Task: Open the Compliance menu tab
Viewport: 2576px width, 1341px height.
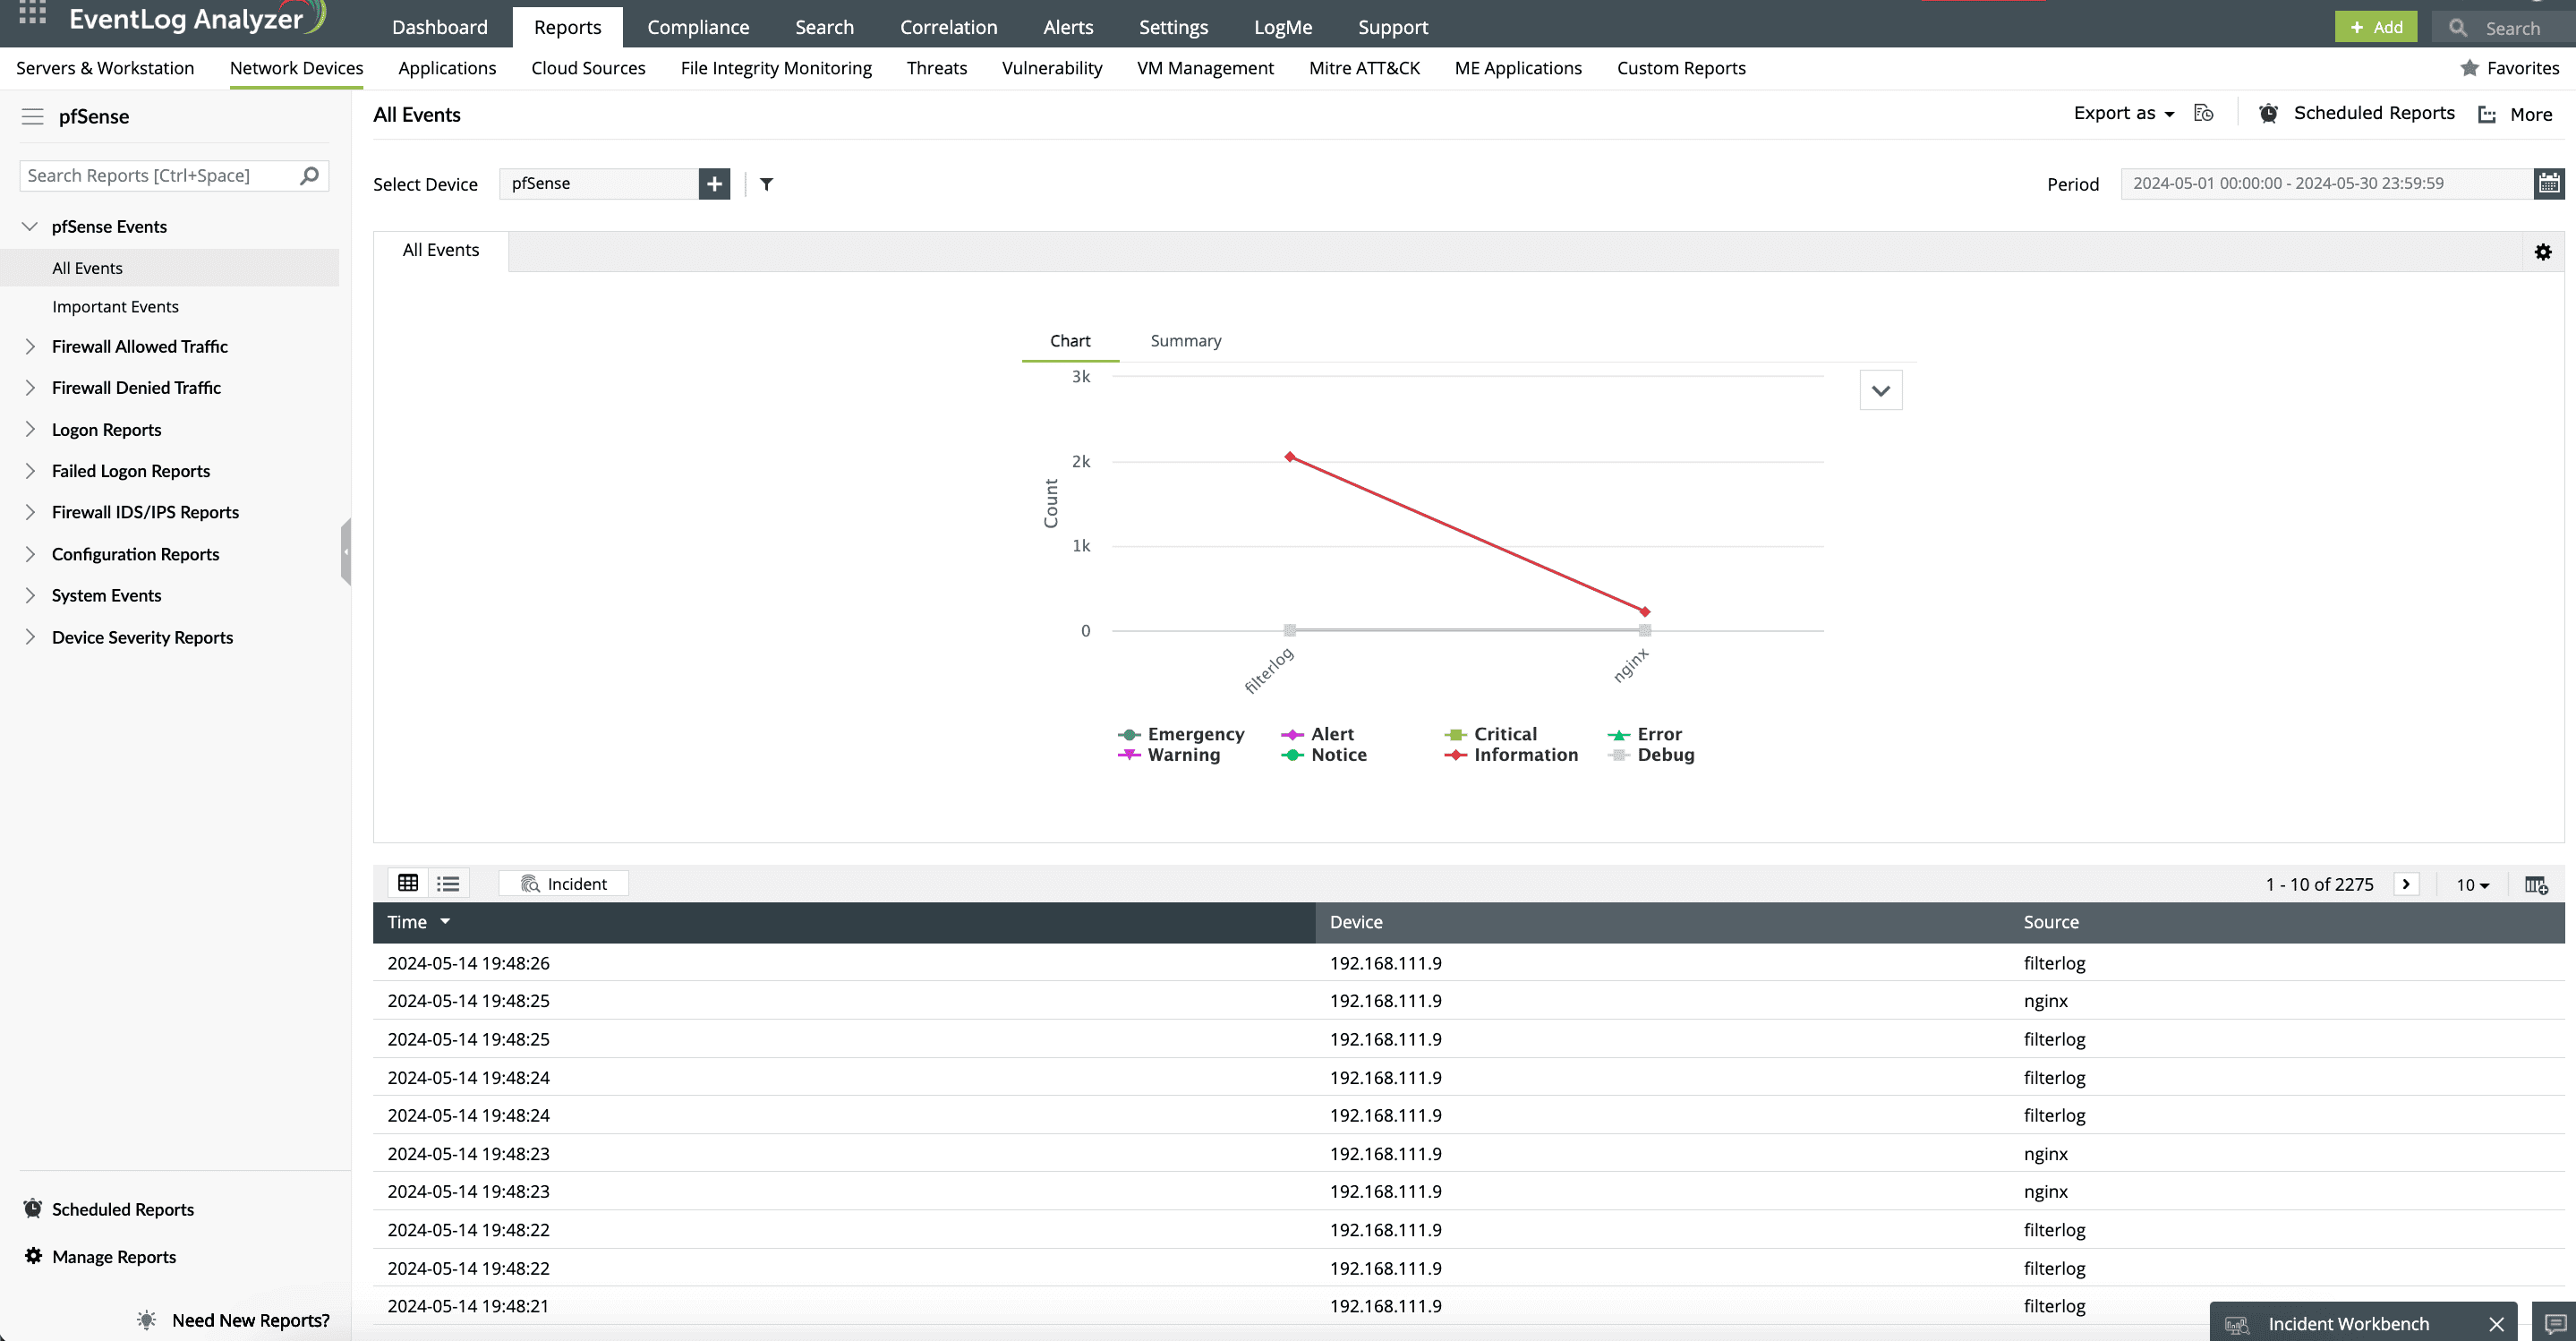Action: coord(697,27)
